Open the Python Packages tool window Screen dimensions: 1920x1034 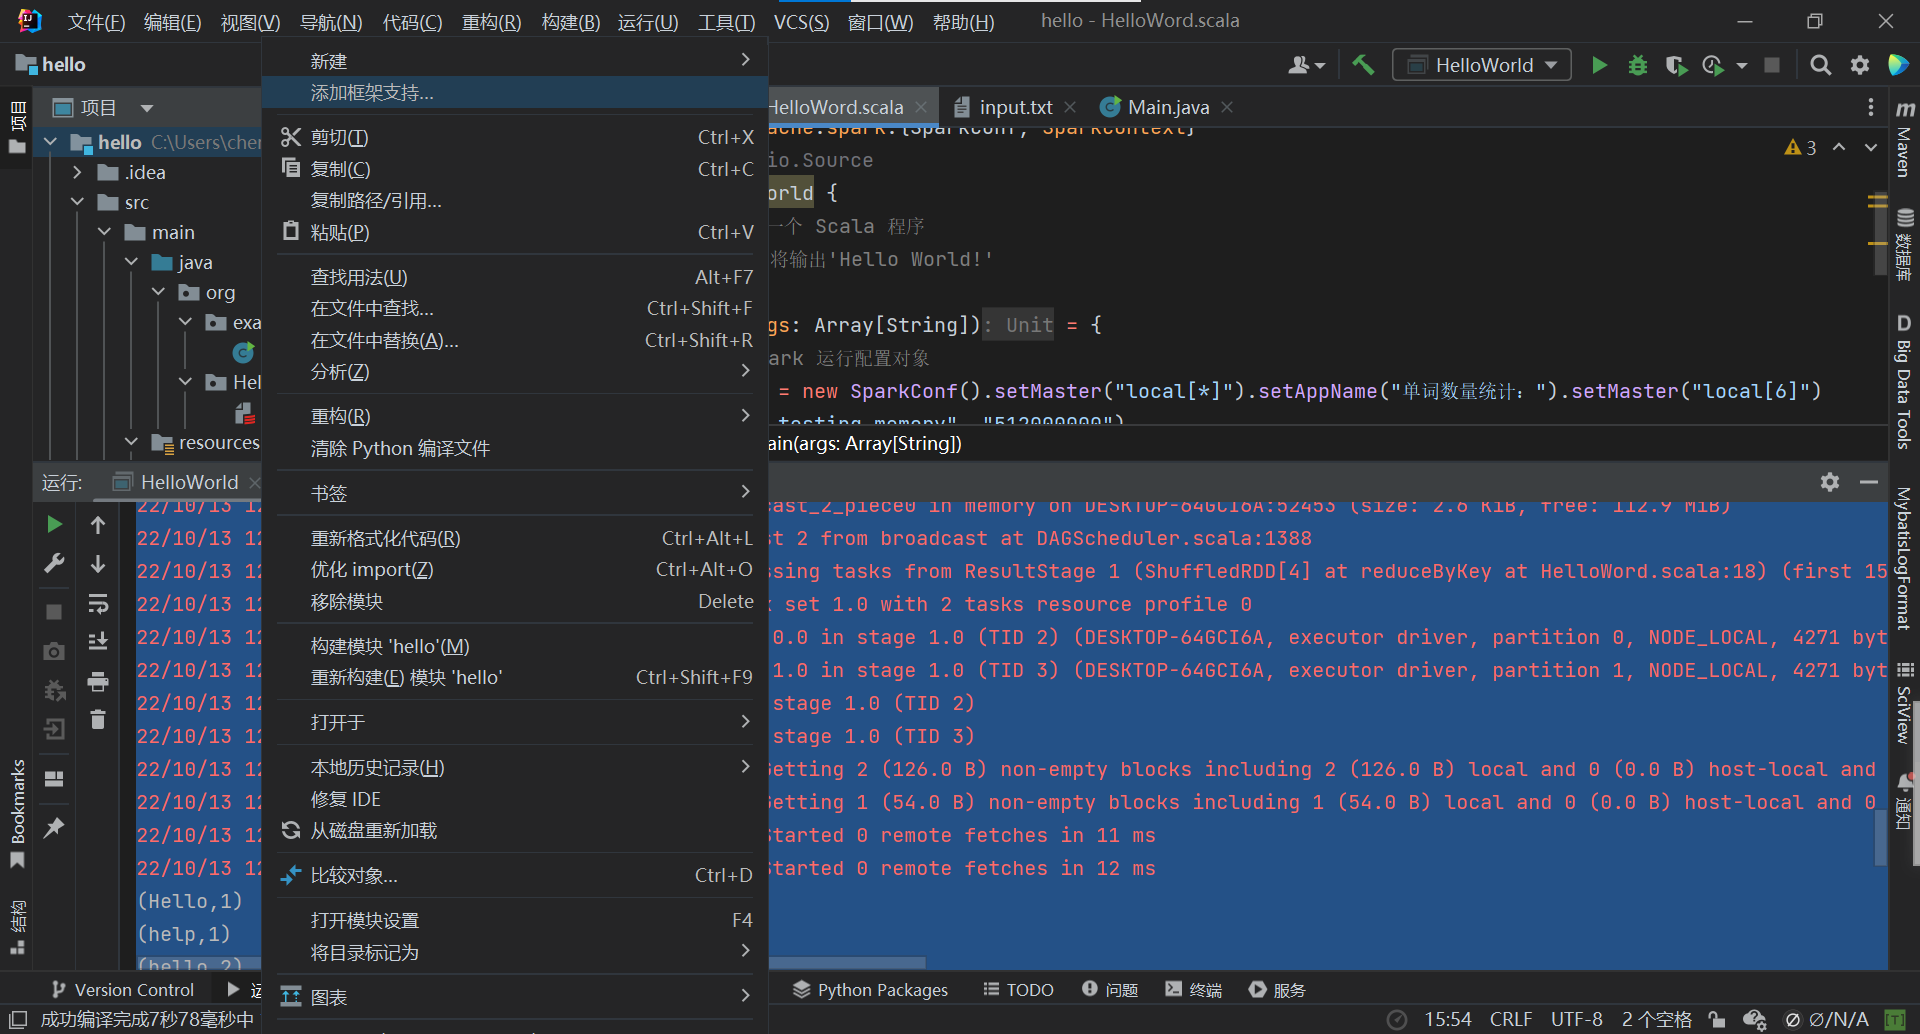(x=870, y=990)
